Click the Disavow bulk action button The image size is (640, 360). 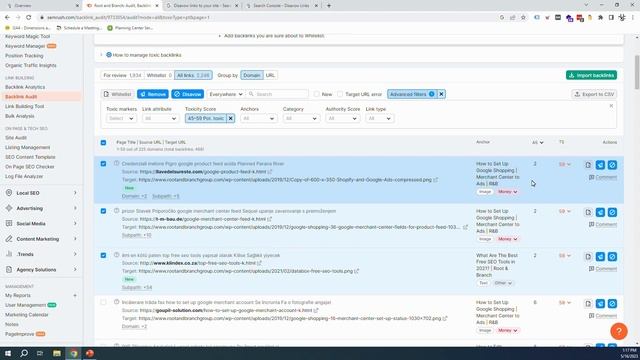pyautogui.click(x=188, y=94)
